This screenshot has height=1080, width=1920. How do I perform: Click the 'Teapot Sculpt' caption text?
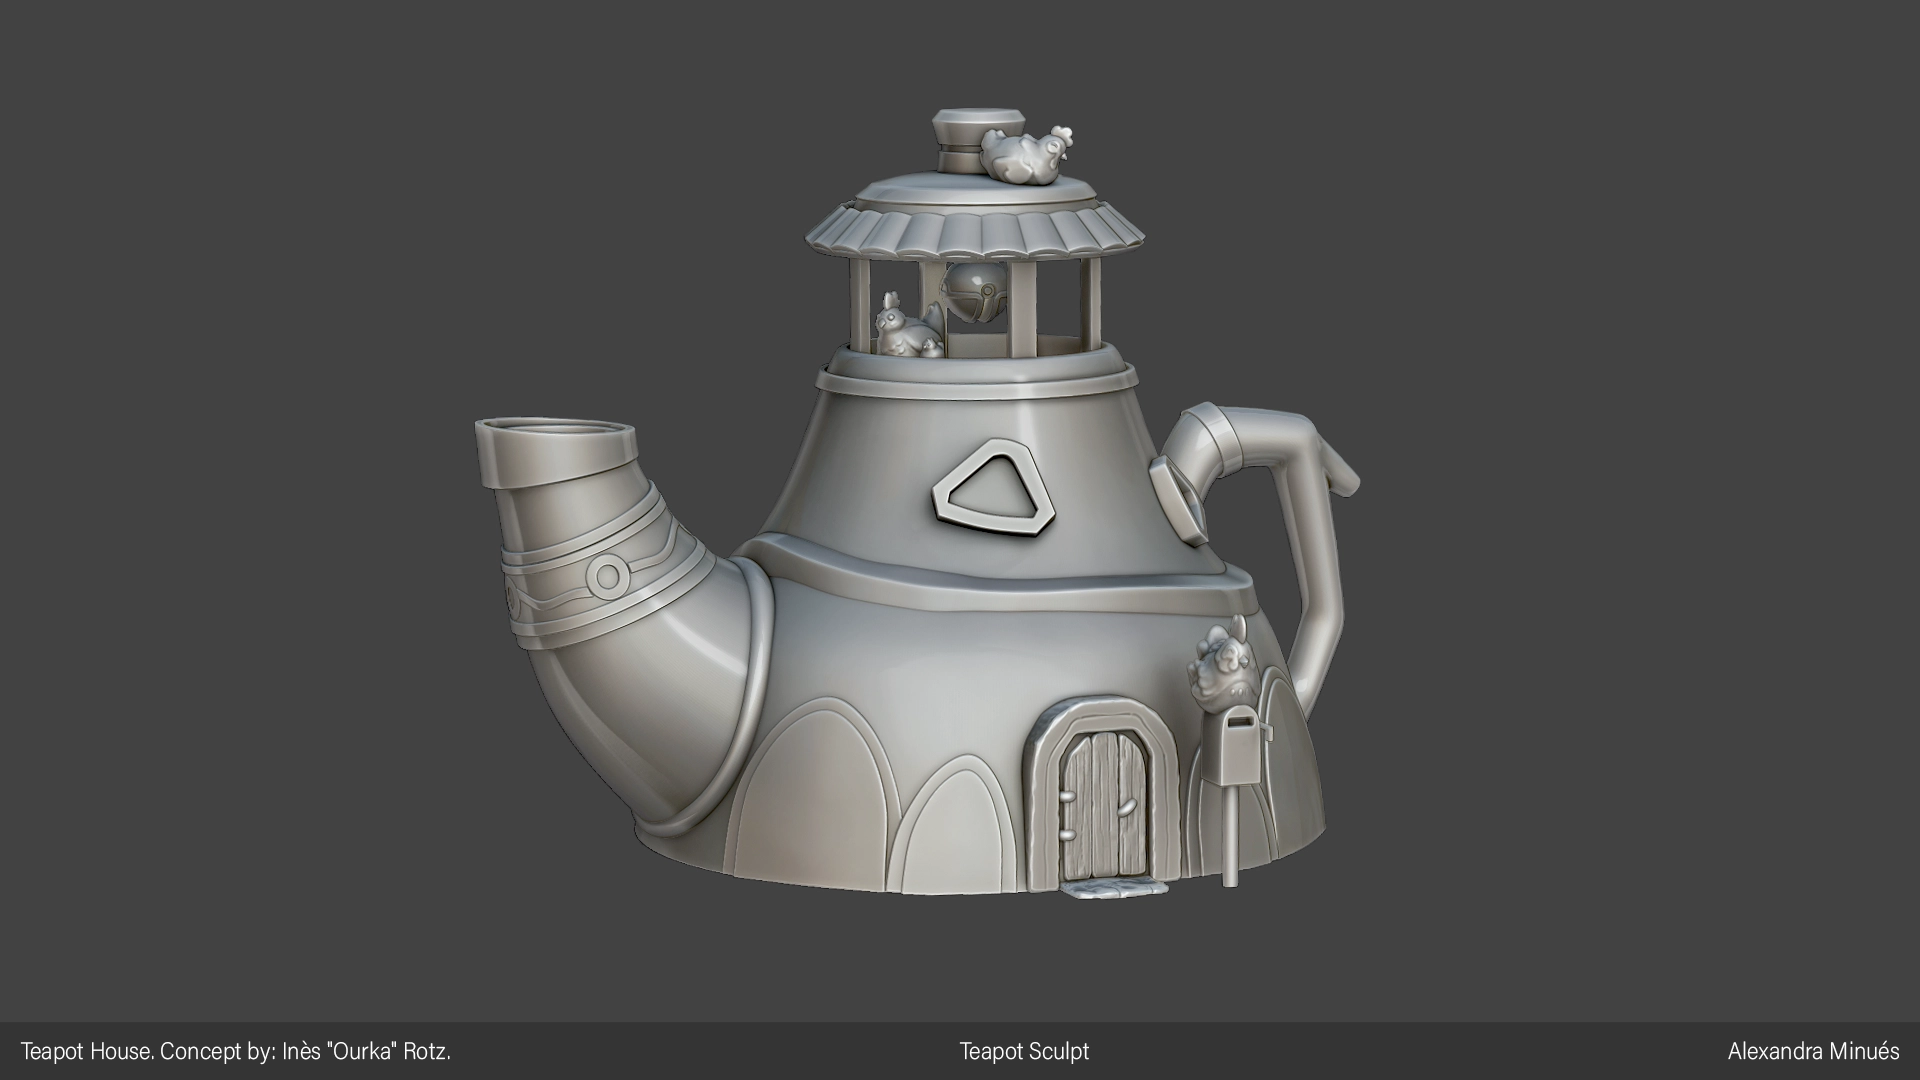click(x=1024, y=1051)
